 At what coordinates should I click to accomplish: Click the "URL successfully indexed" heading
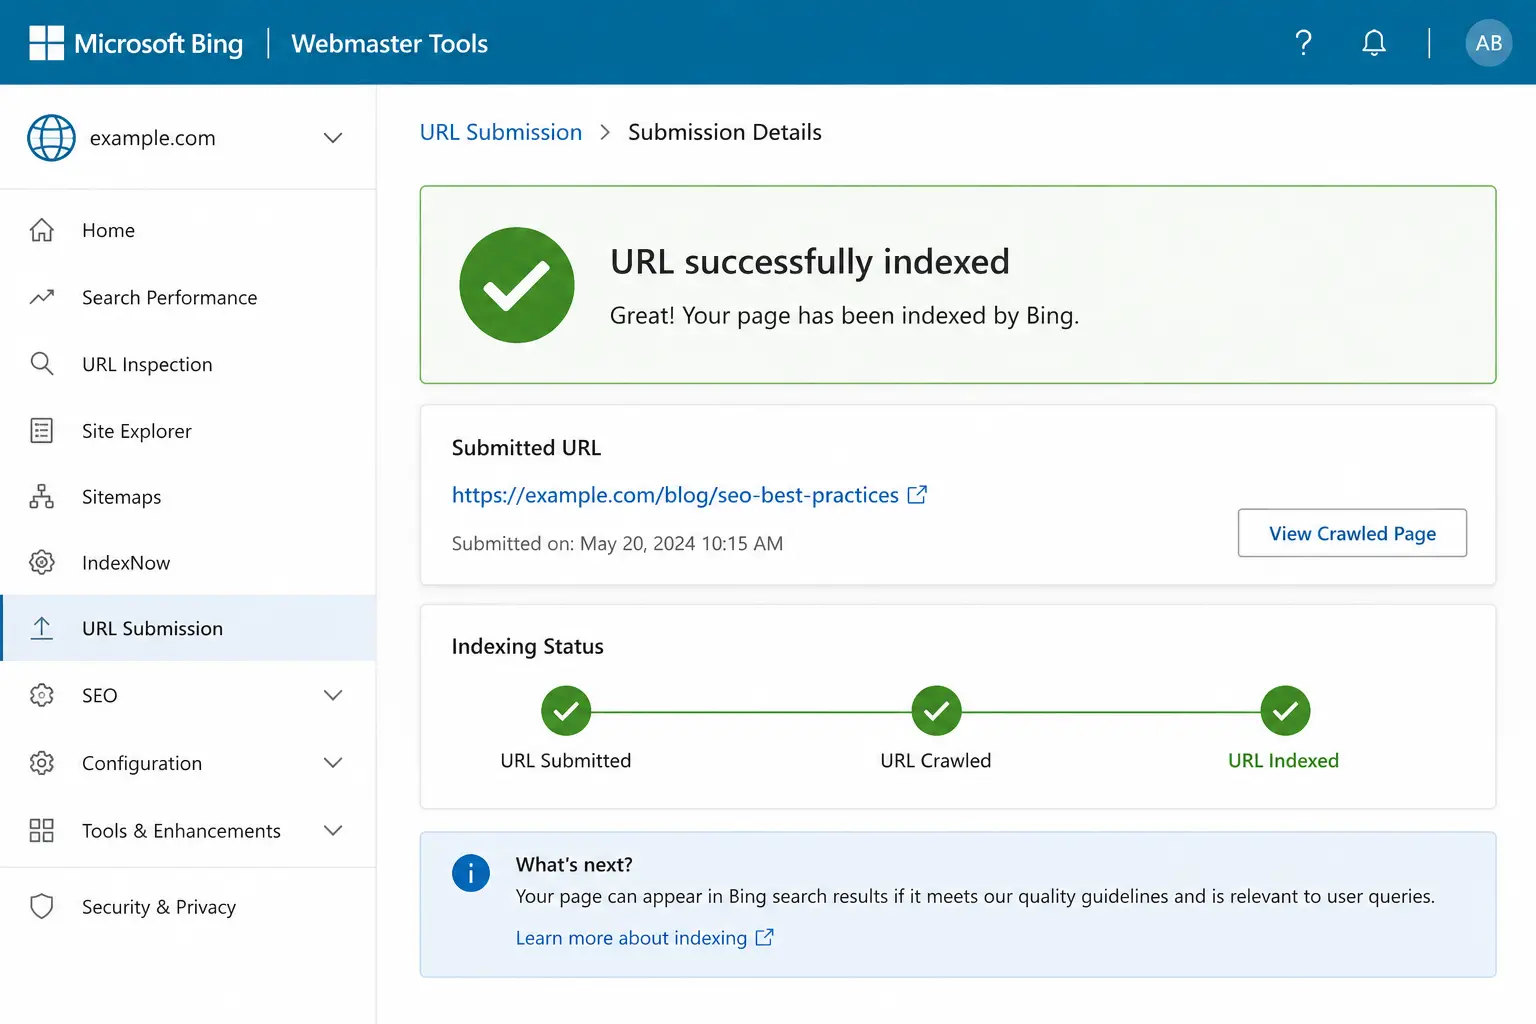point(810,262)
